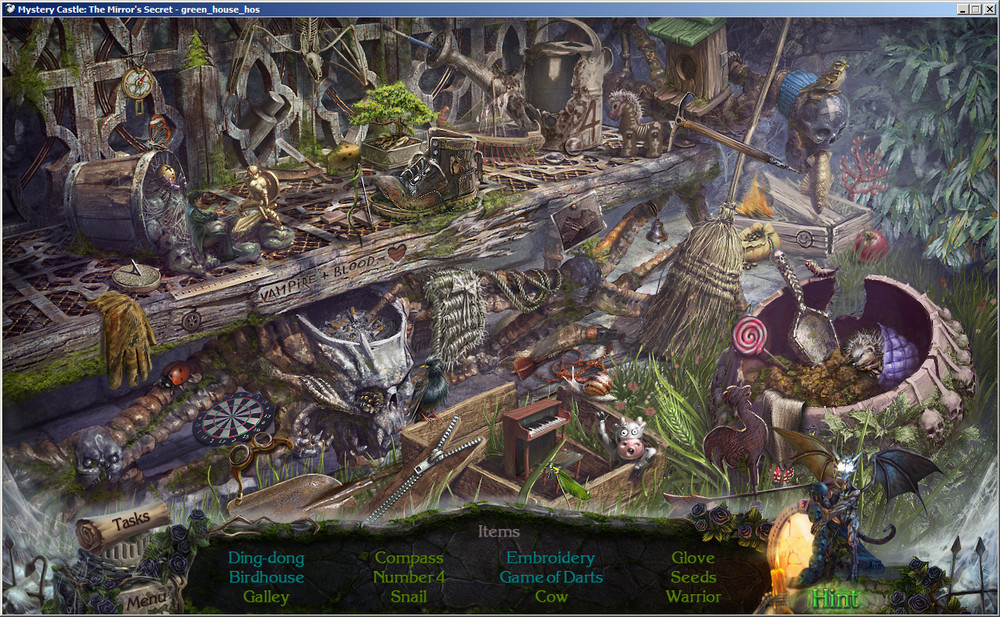Pick up the dartboard

pyautogui.click(x=233, y=417)
